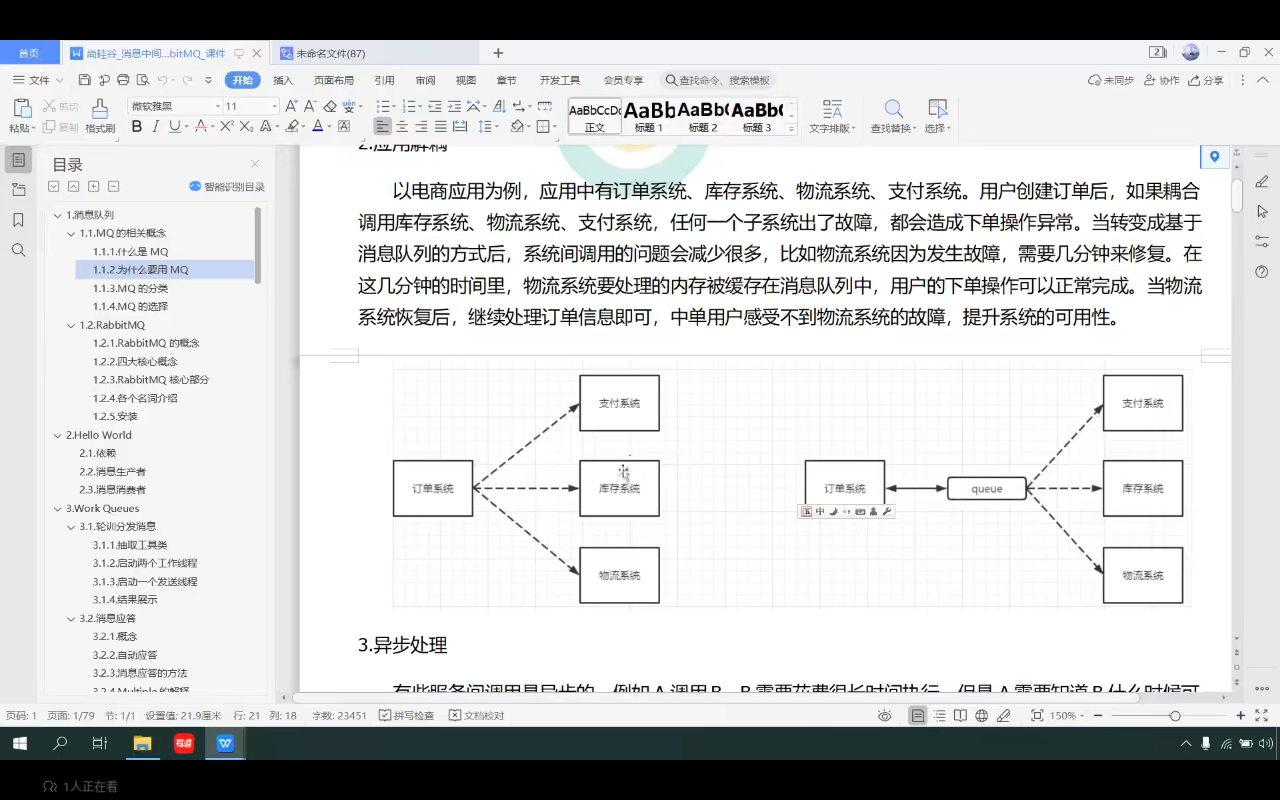The image size is (1280, 800).
Task: Click the Print icon in quick toolbar
Action: click(123, 80)
